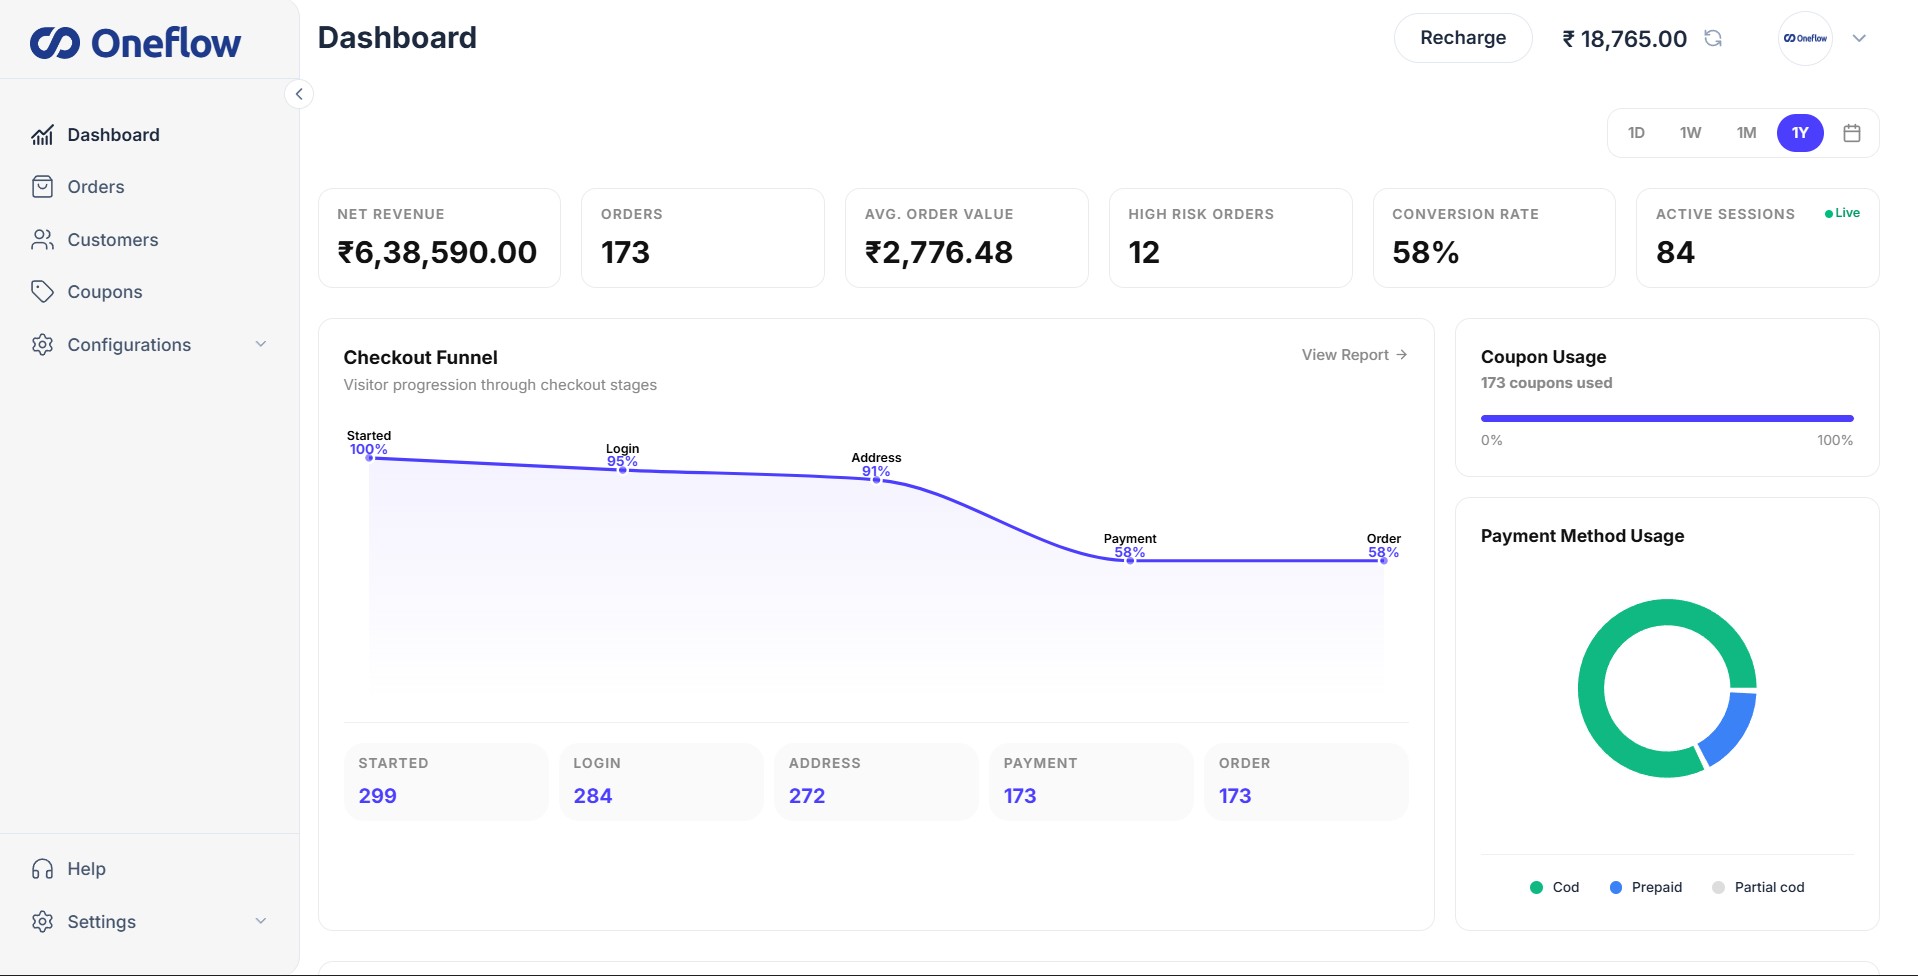Refresh the wallet balance with the refresh icon
Screen dimensions: 1918x976
click(1713, 37)
